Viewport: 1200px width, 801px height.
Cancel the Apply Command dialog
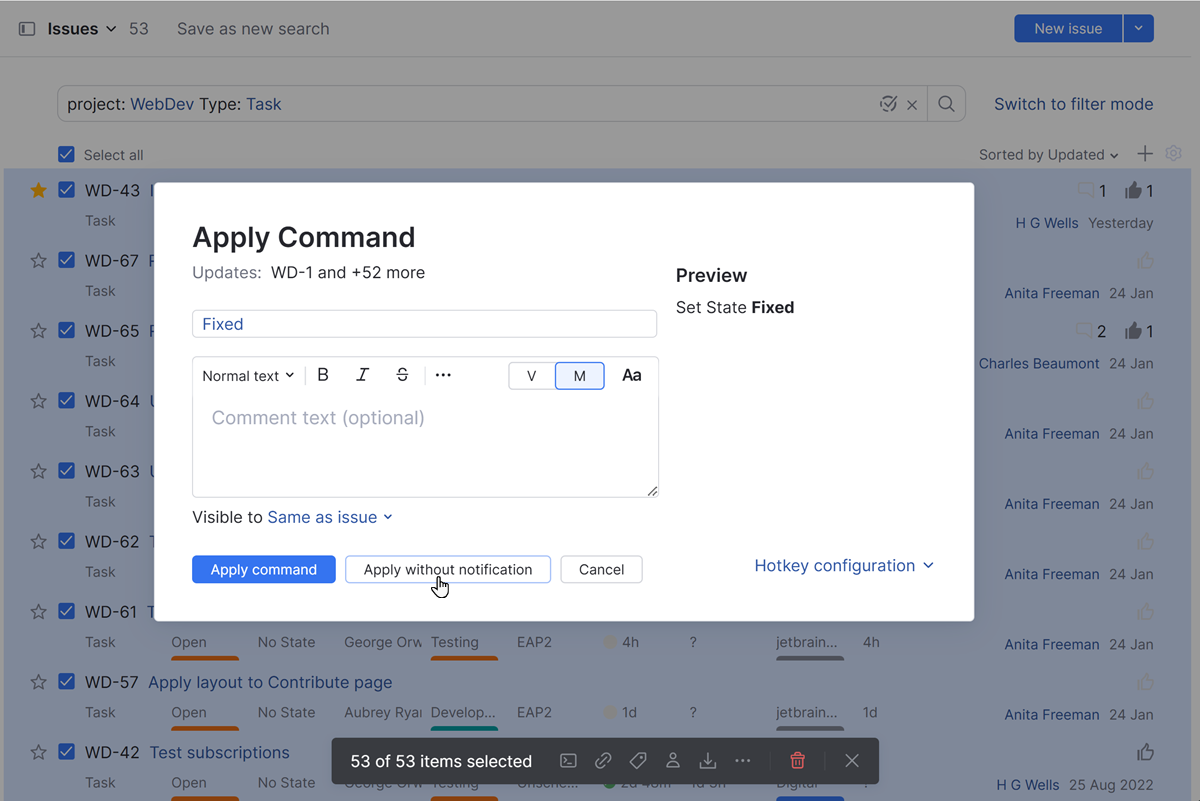click(601, 569)
